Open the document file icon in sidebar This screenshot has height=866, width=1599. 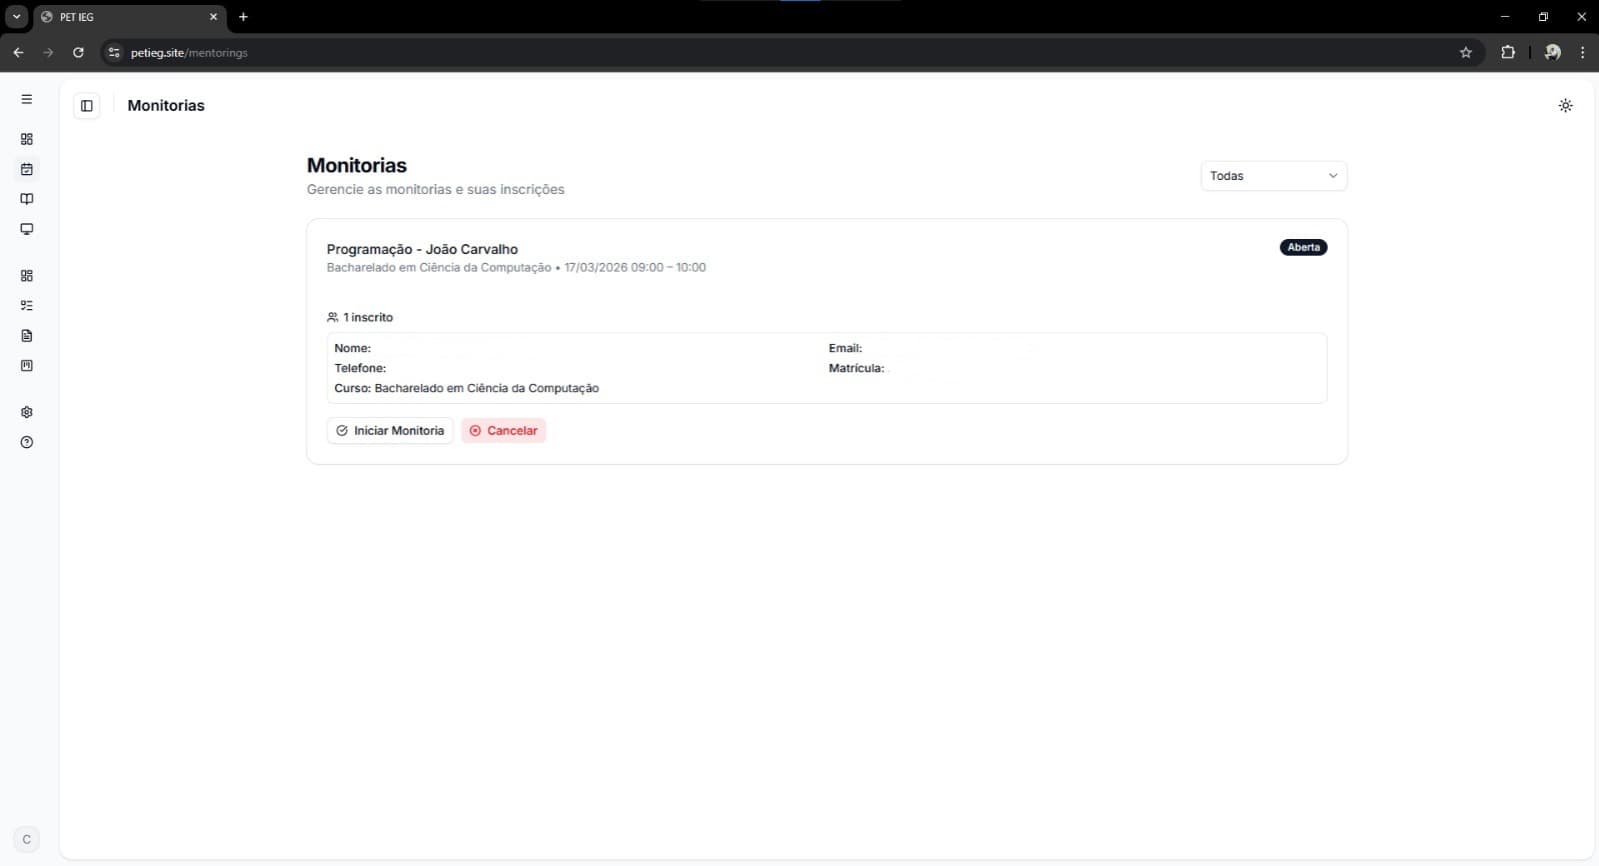point(27,336)
